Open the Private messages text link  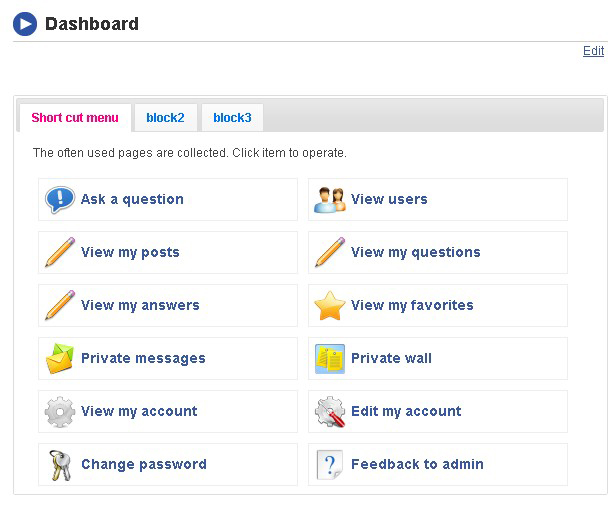[x=143, y=358]
